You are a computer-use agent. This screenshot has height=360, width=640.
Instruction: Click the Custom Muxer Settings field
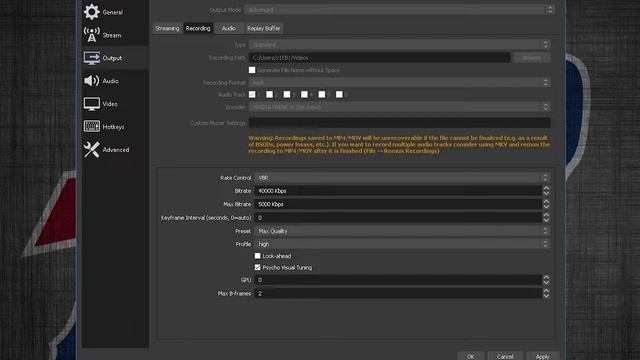[x=400, y=123]
